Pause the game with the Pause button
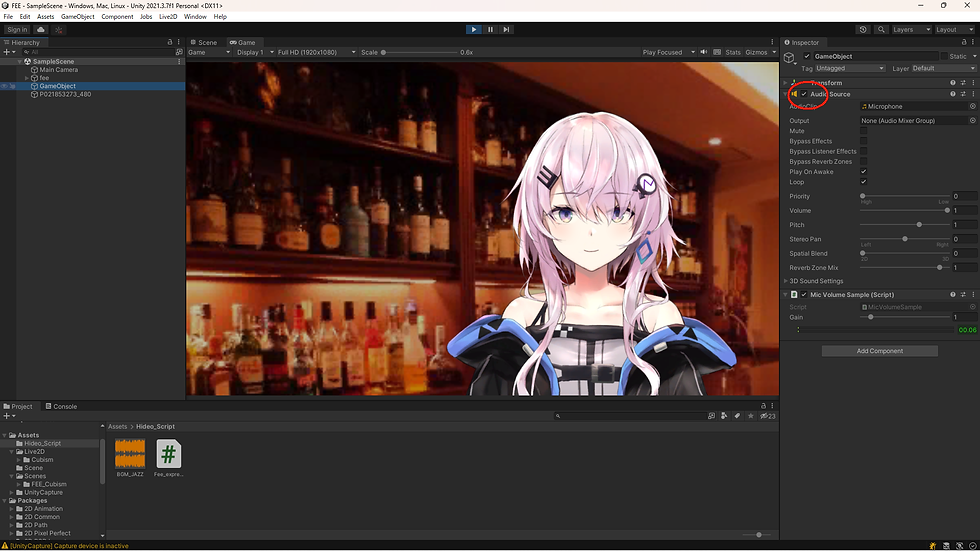 [x=490, y=29]
